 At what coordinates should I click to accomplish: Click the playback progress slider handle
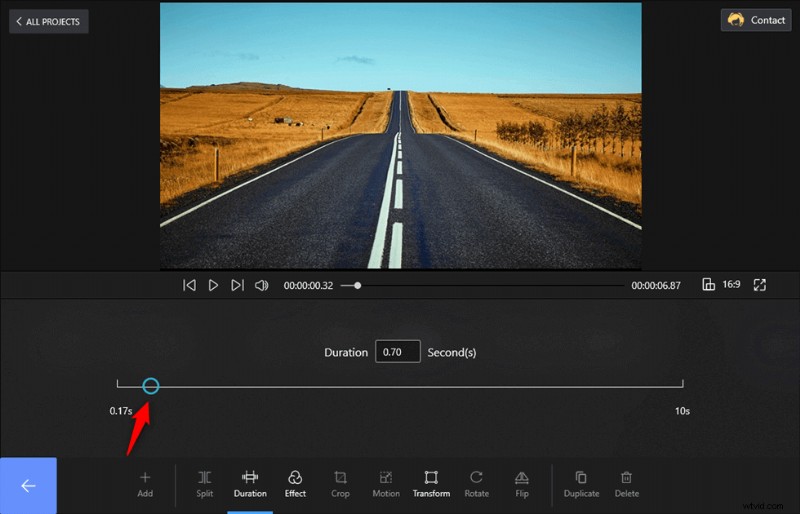click(x=358, y=285)
